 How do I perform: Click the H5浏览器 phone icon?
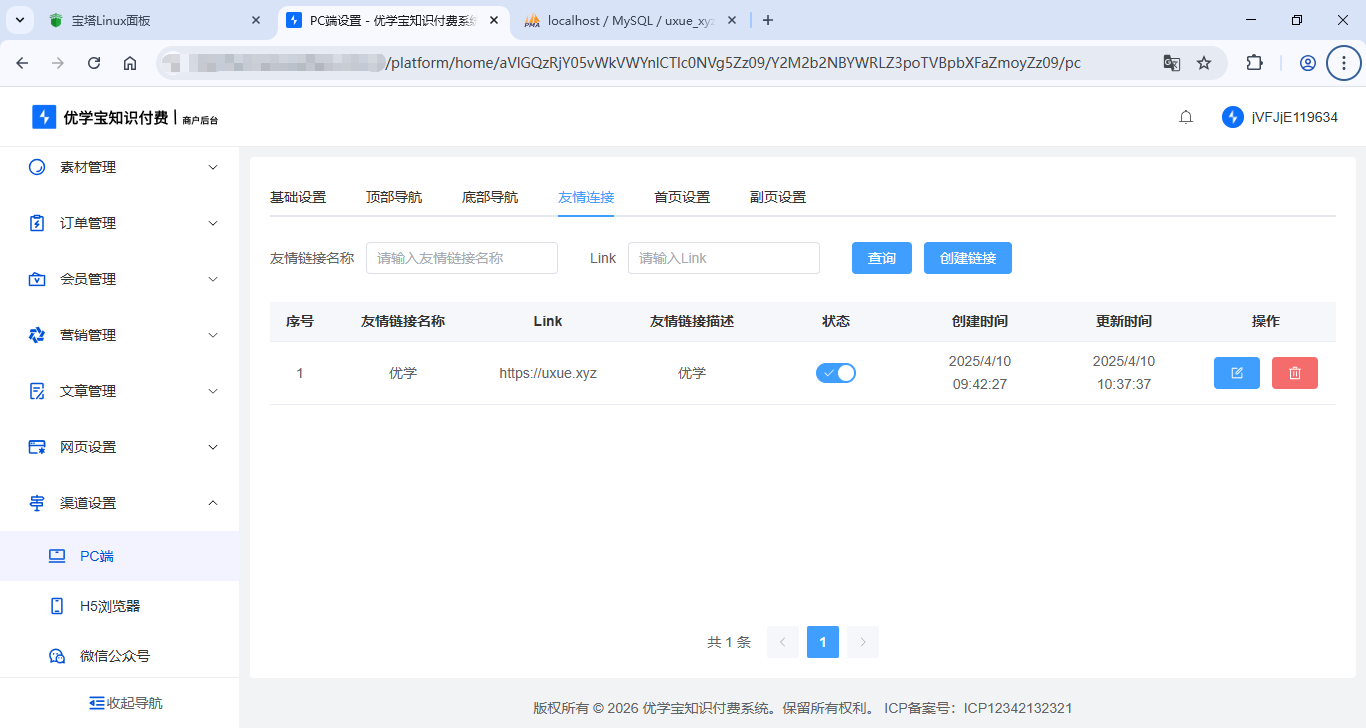(x=58, y=606)
